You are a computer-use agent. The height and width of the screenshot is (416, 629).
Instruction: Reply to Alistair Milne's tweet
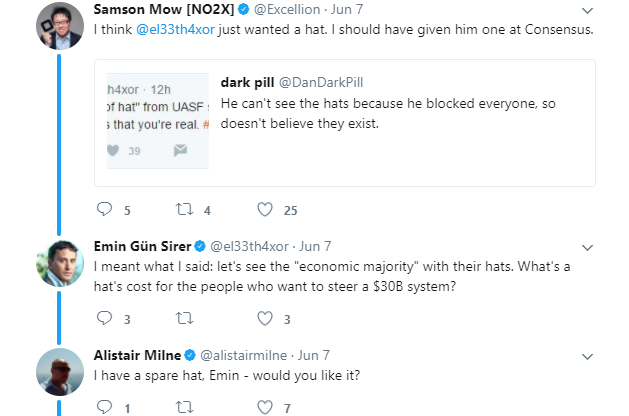tap(105, 407)
